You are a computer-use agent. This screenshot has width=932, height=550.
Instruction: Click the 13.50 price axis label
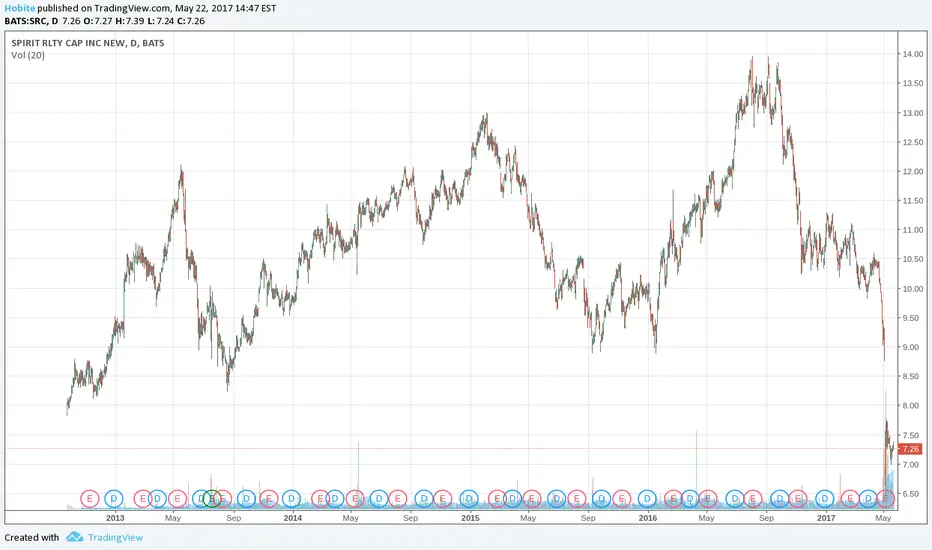(912, 83)
